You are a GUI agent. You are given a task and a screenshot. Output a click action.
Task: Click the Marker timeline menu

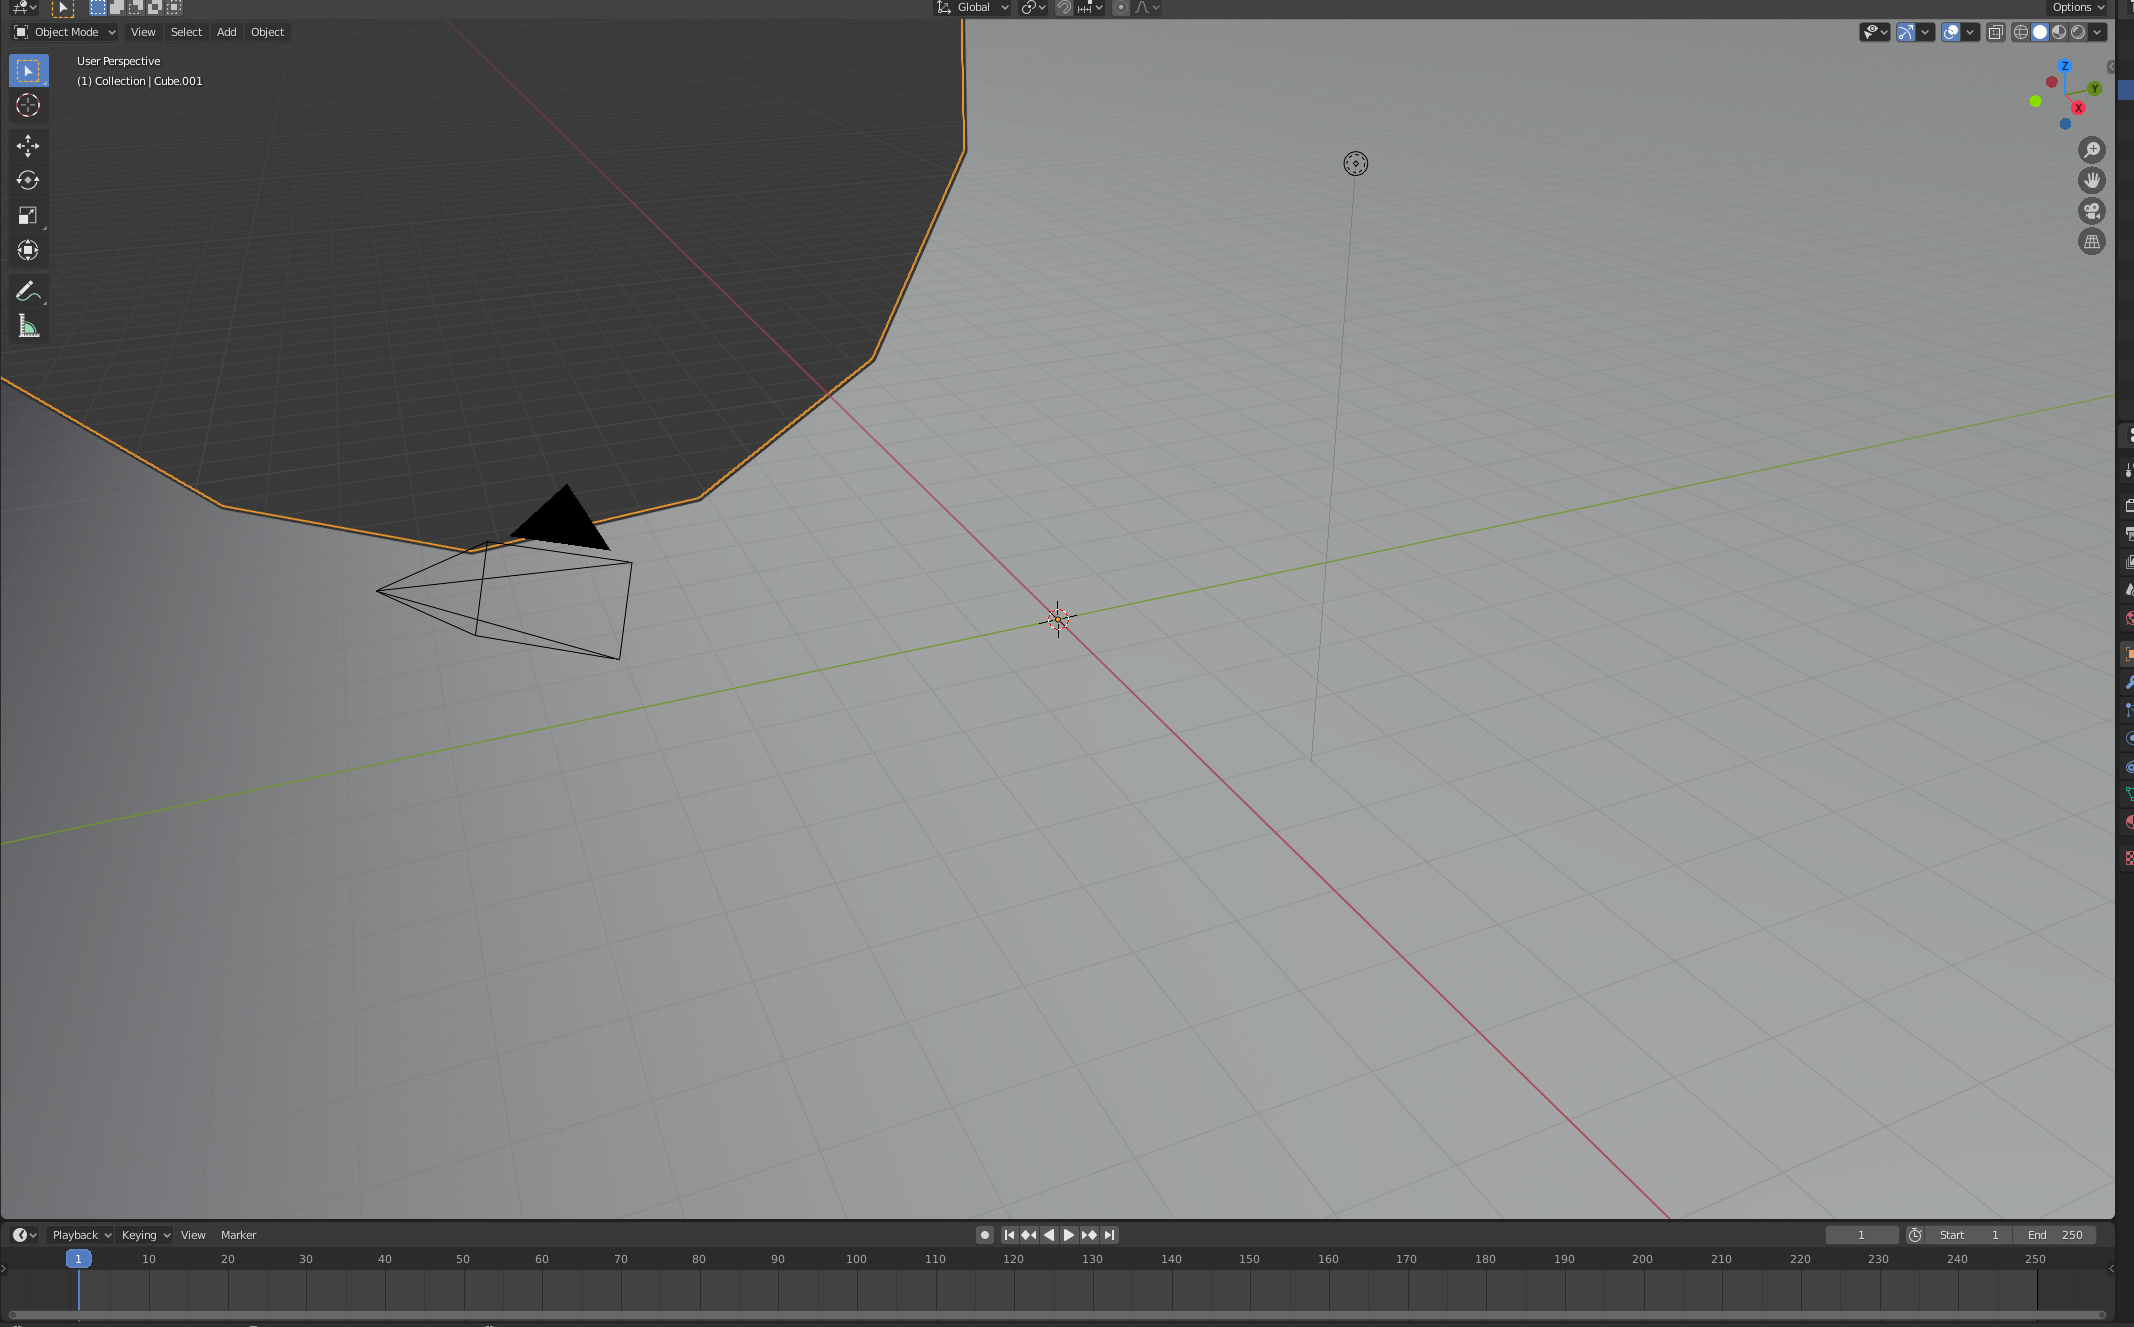(238, 1235)
